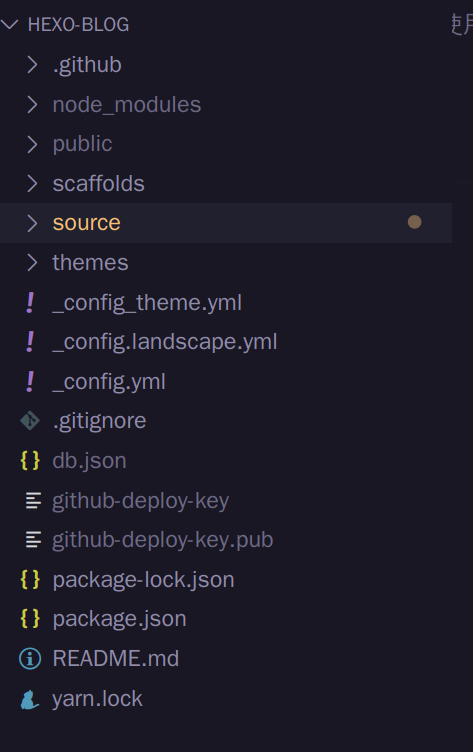The image size is (473, 752).
Task: Open package-lock.json file
Action: pyautogui.click(x=225, y=579)
